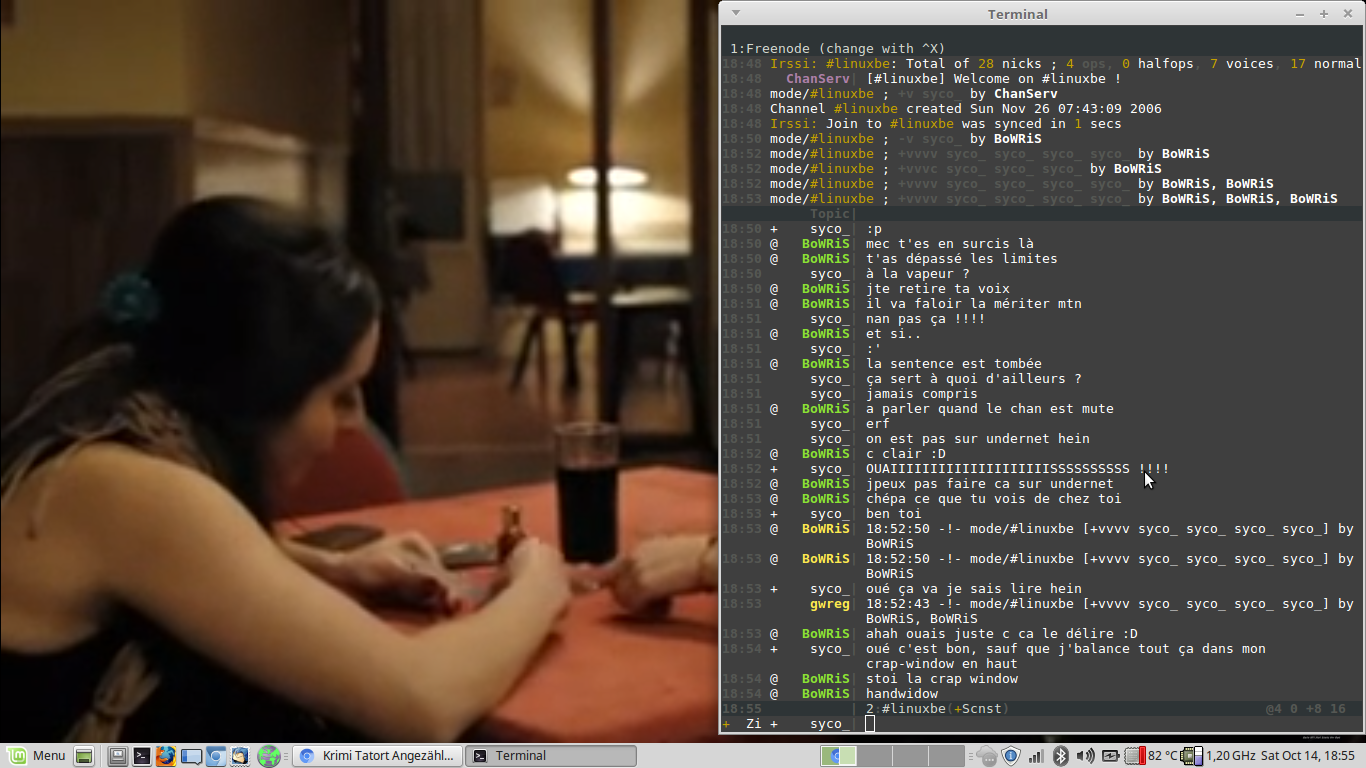
Task: Launch terminal from the panel launcher icon
Action: click(142, 756)
